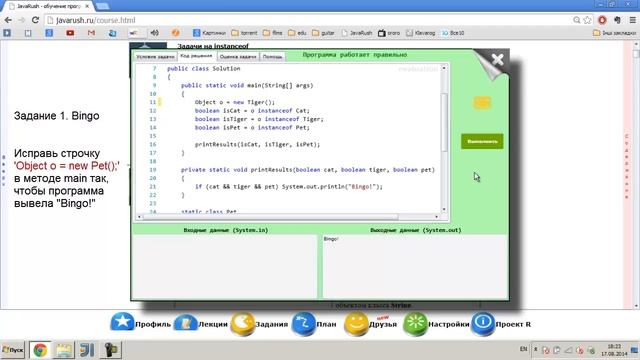This screenshot has width=640, height=360.
Task: Open a new browser tab
Action: pyautogui.click(x=102, y=6)
